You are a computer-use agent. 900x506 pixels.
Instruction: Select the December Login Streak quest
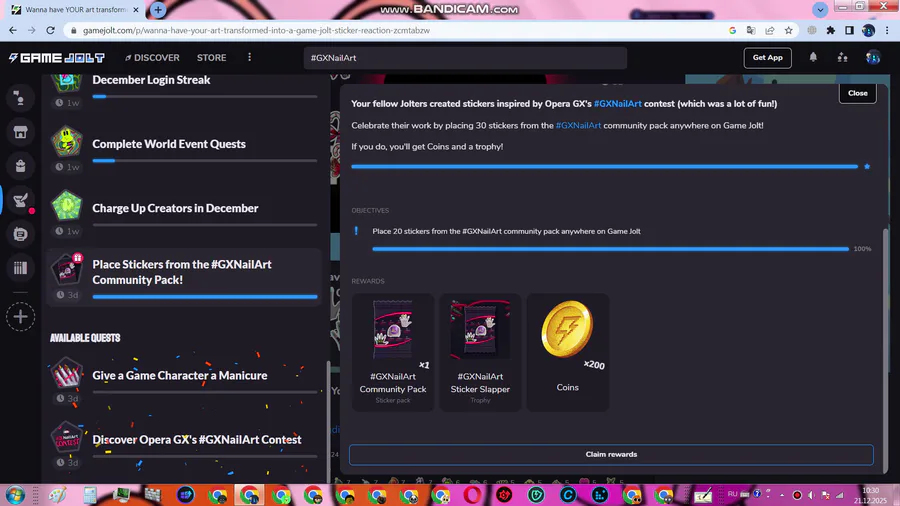point(151,80)
